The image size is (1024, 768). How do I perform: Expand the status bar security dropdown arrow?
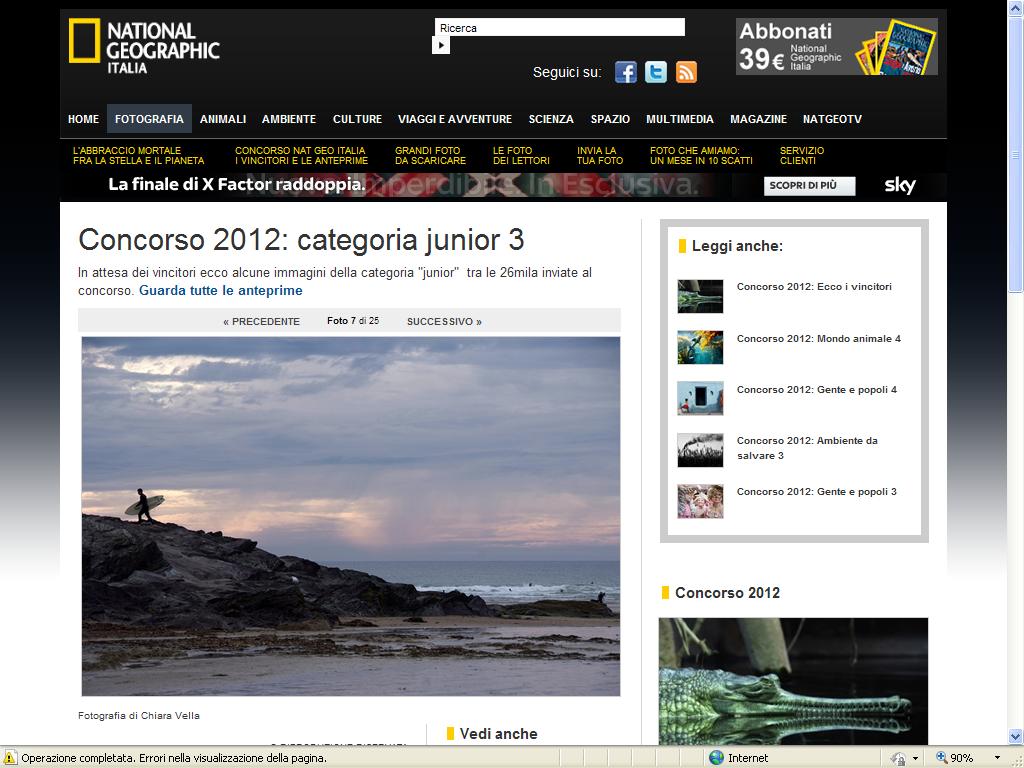(915, 758)
